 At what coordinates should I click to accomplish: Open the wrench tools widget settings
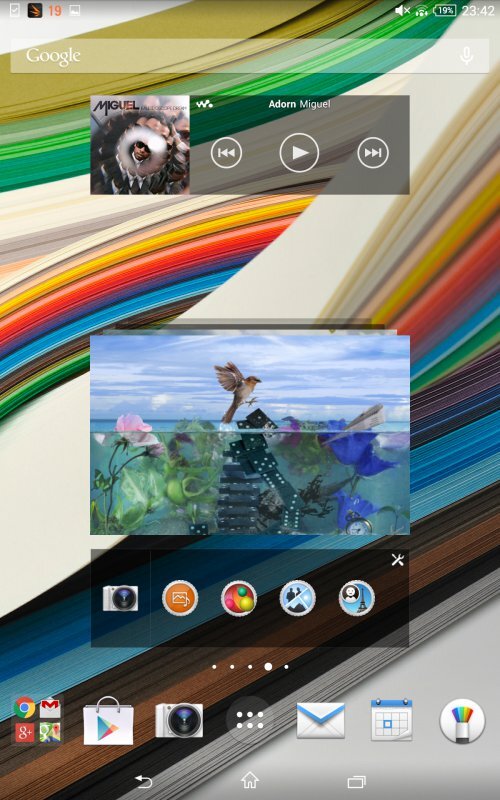397,560
